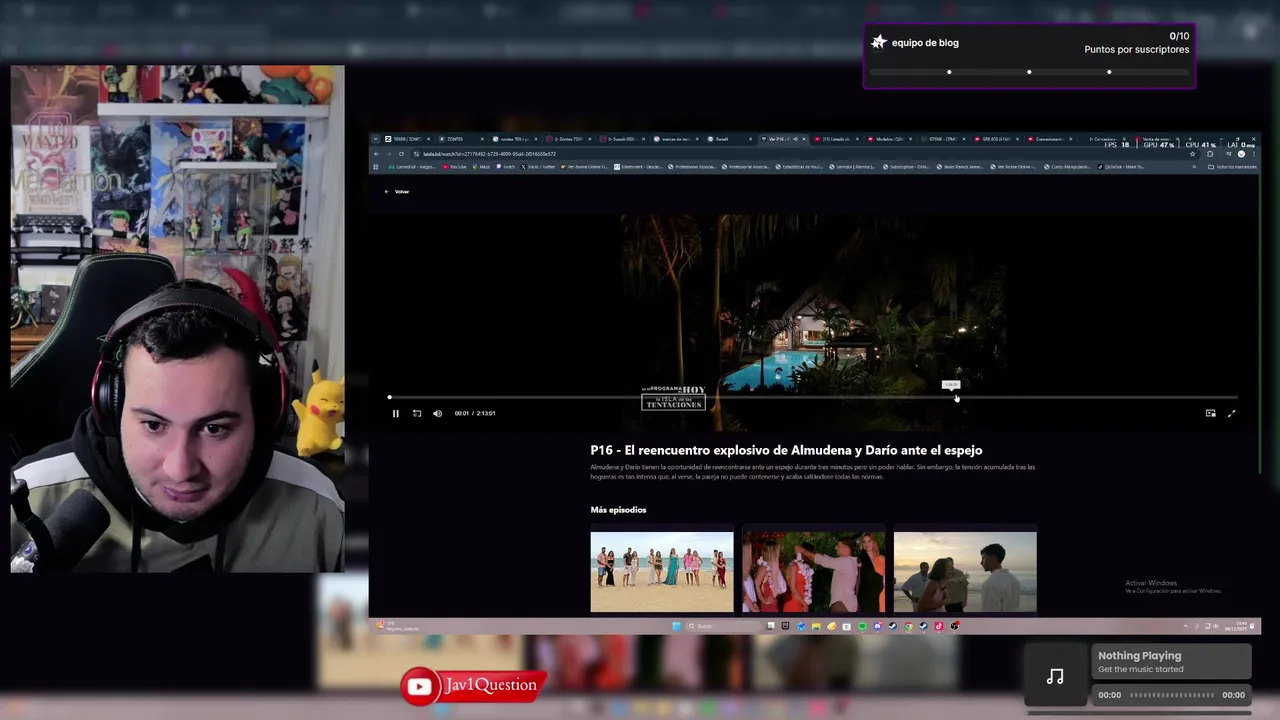Viewport: 1280px width, 720px height.
Task: Open the Todos los marcadores folder
Action: click(1232, 166)
